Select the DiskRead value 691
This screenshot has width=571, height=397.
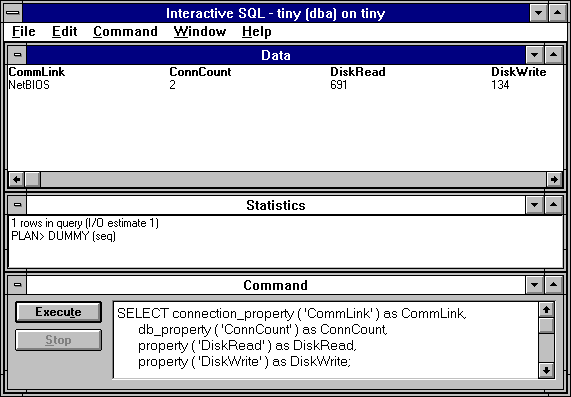pos(339,85)
